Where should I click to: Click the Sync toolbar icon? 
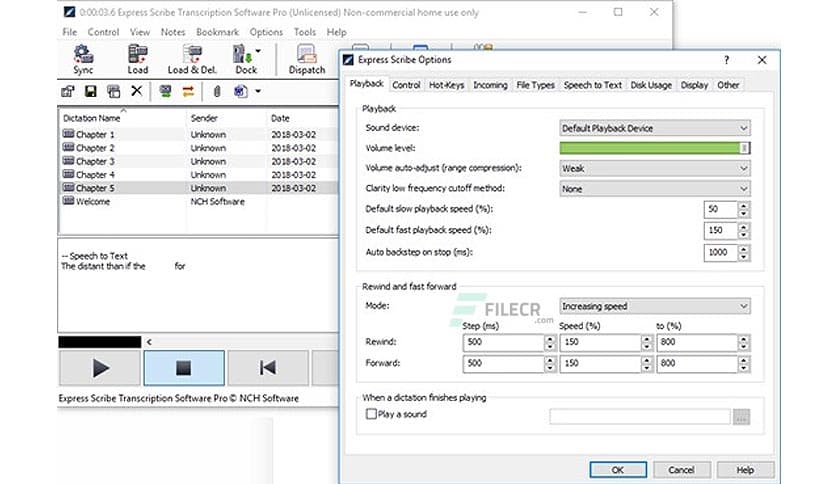tap(84, 59)
